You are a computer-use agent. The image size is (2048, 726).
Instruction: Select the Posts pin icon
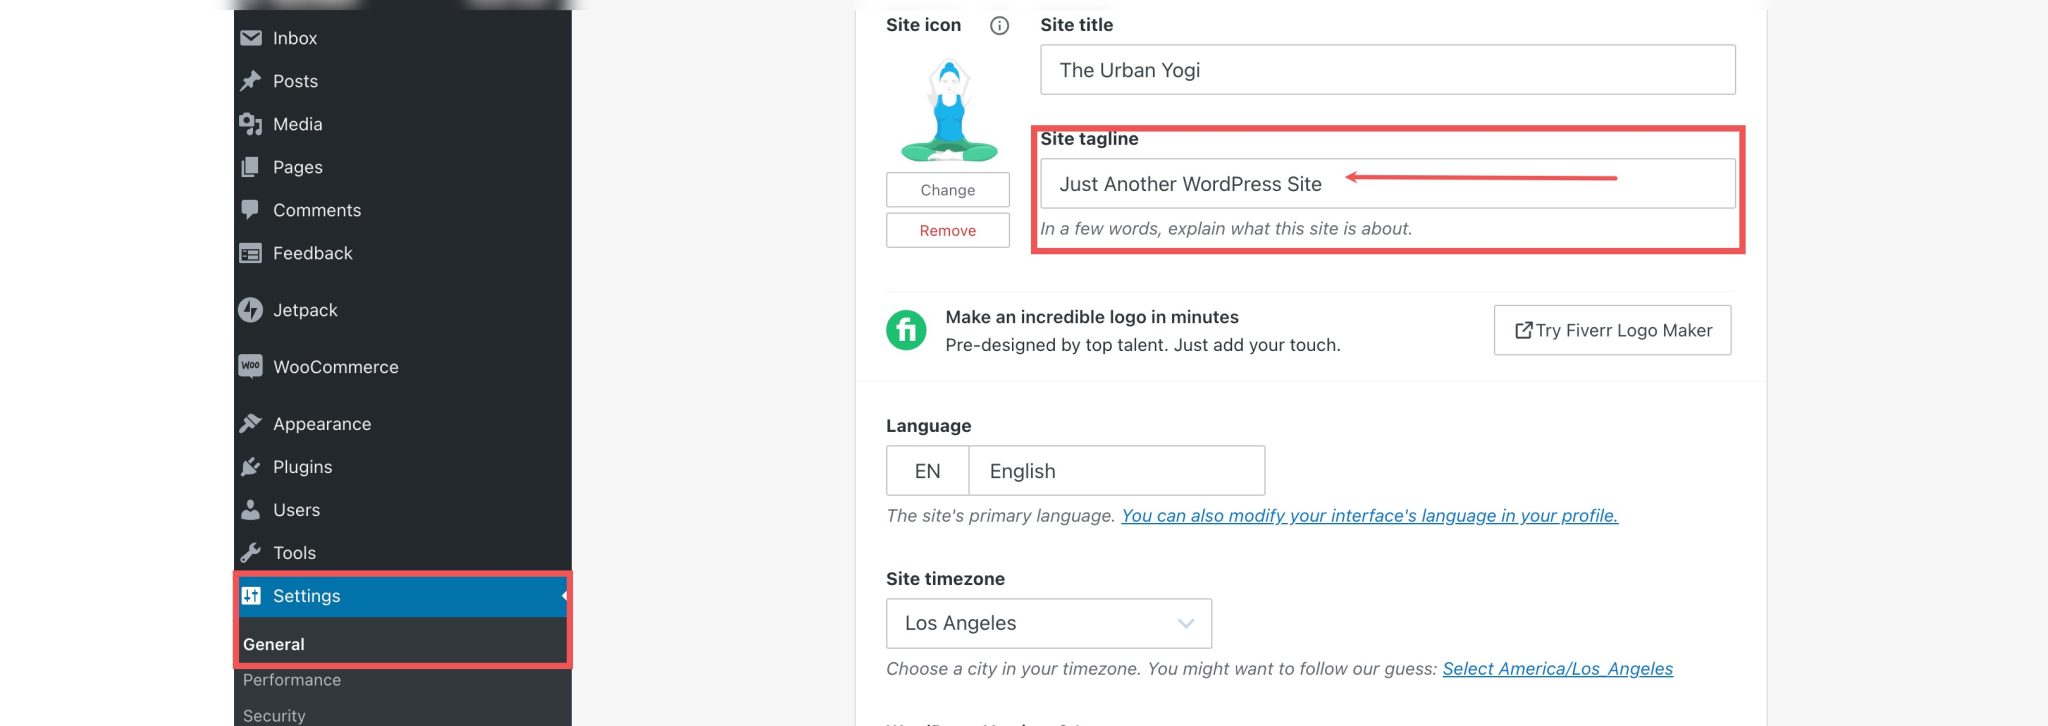(x=250, y=81)
